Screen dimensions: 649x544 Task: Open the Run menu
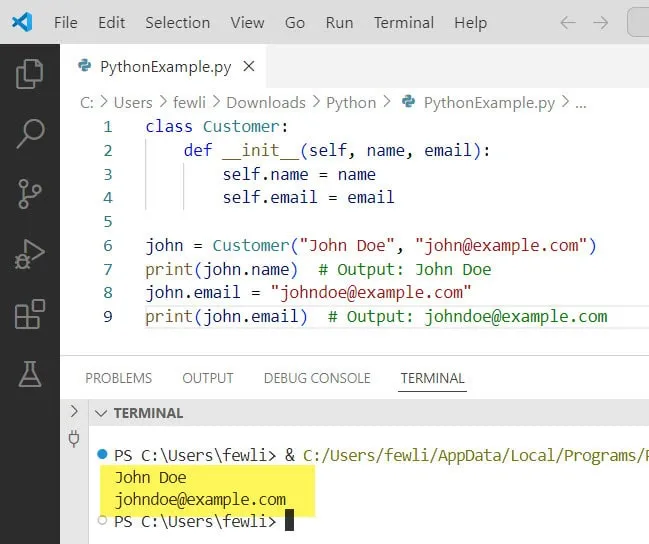pos(339,22)
